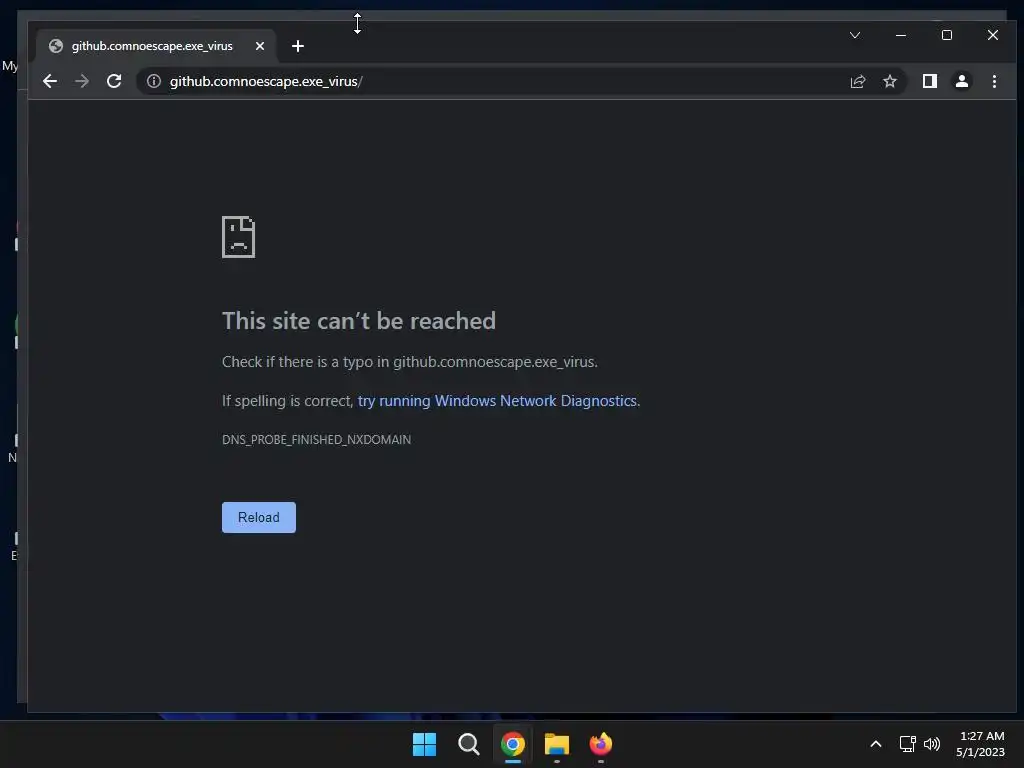Open the tab search chevron

pyautogui.click(x=855, y=35)
